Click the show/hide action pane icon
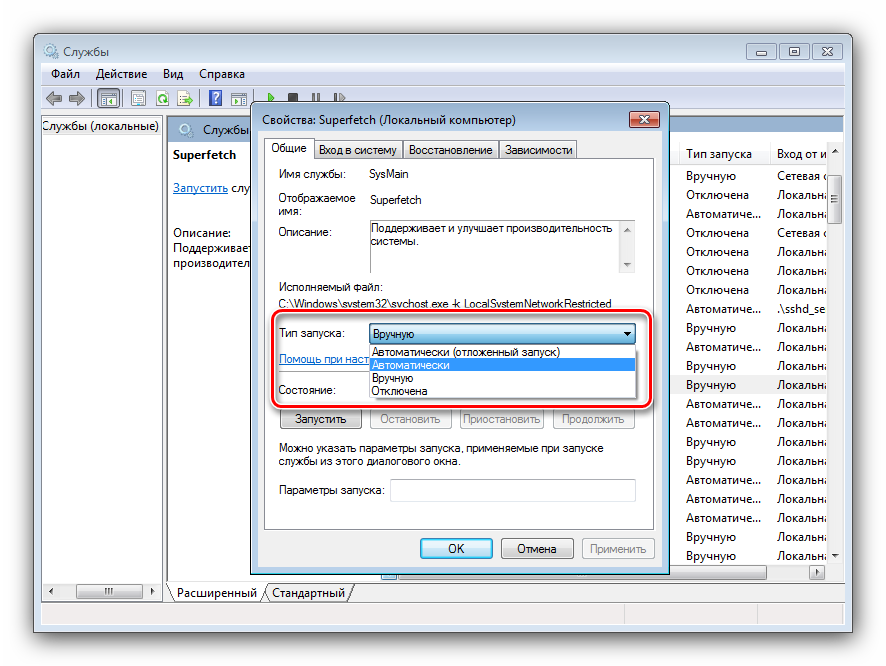The image size is (886, 666). tap(239, 99)
